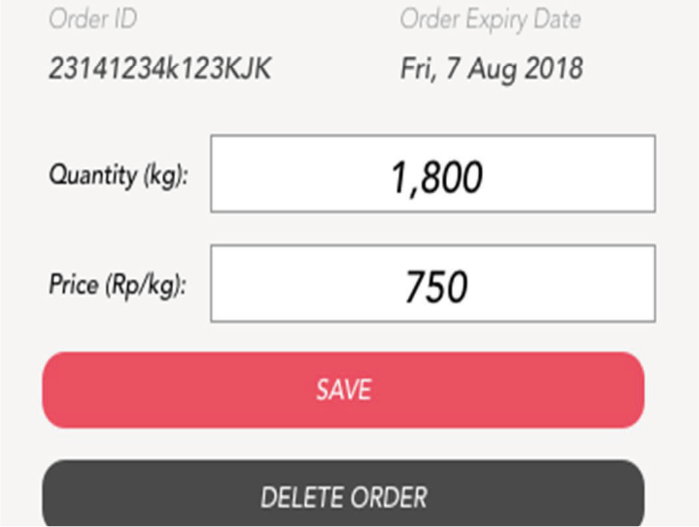Click the Quantity (kg) input field
Screen dimensions: 699x527
pyautogui.click(x=432, y=174)
